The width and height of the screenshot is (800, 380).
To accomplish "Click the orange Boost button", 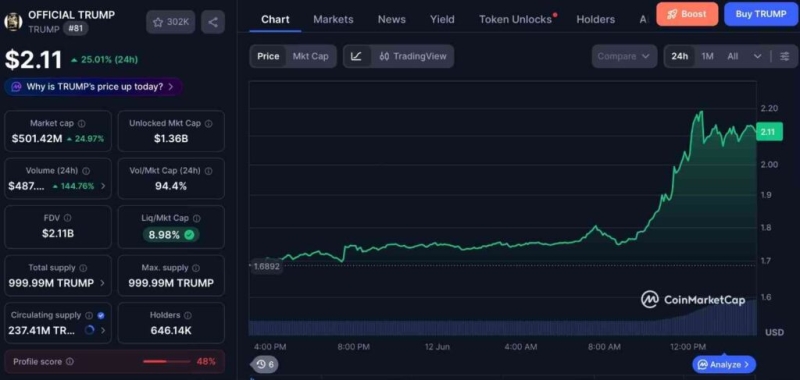I will pos(687,14).
